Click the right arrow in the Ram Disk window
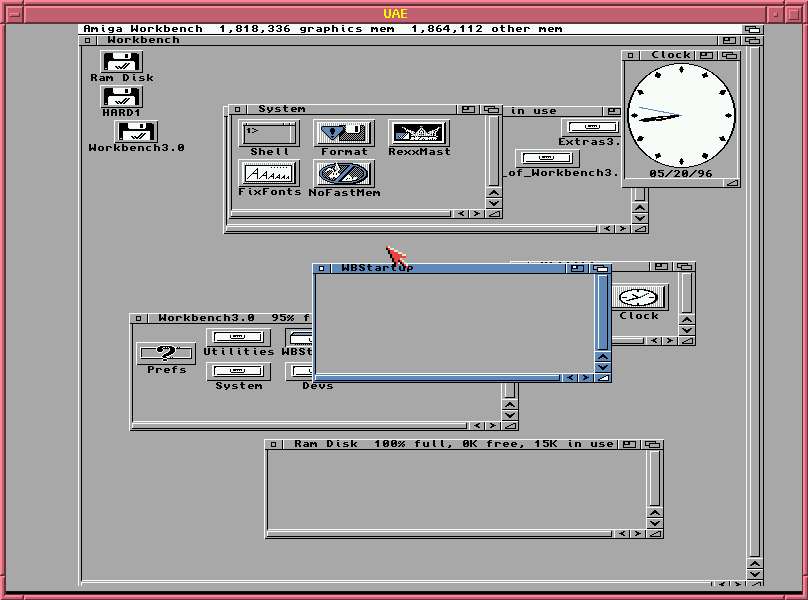This screenshot has height=600, width=808. (x=637, y=534)
